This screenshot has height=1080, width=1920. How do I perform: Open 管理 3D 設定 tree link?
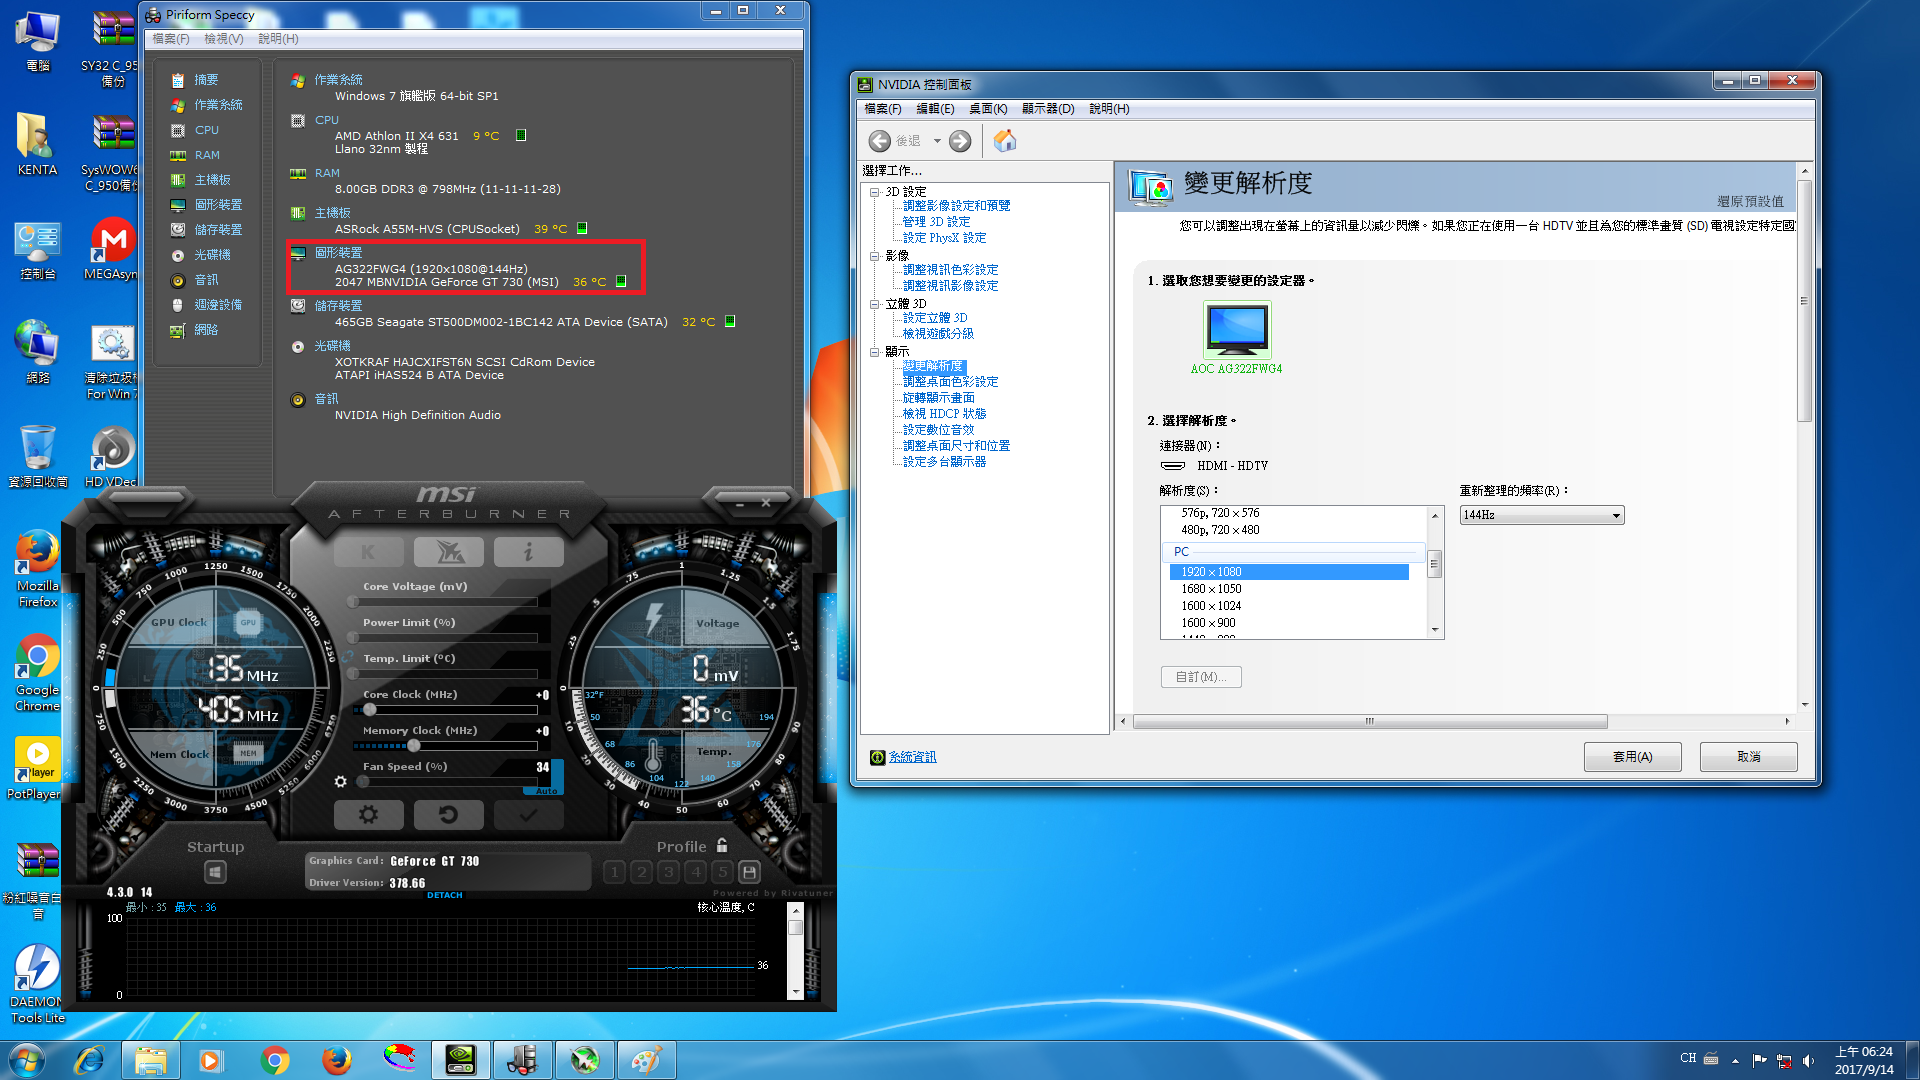(x=936, y=222)
